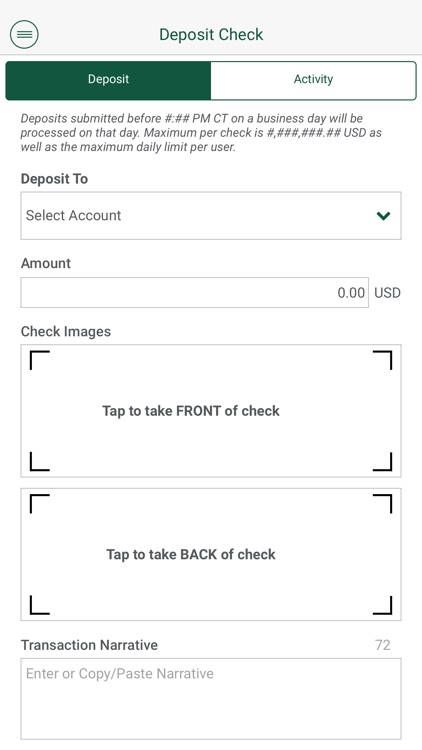Open the hamburger menu icon

pyautogui.click(x=24, y=34)
